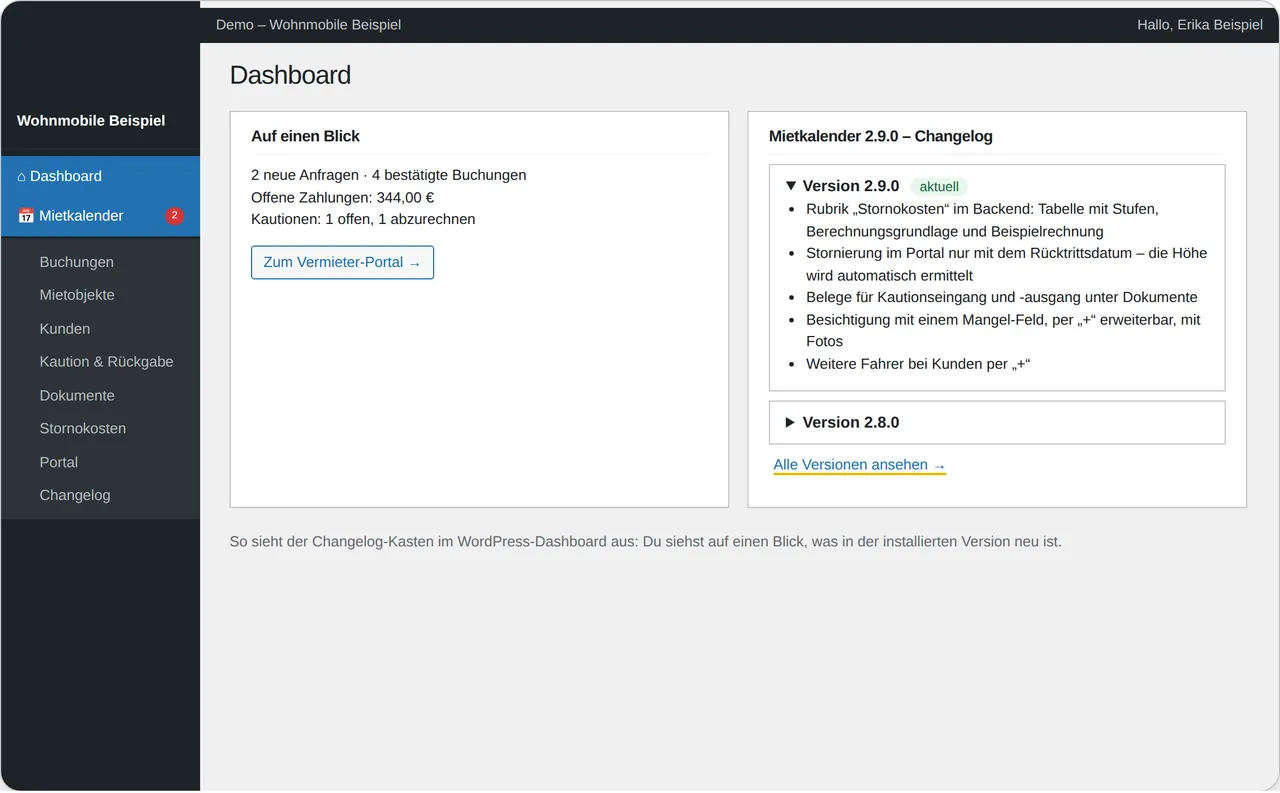Open the Stornokosten submenu entry
The image size is (1280, 793).
pos(83,429)
